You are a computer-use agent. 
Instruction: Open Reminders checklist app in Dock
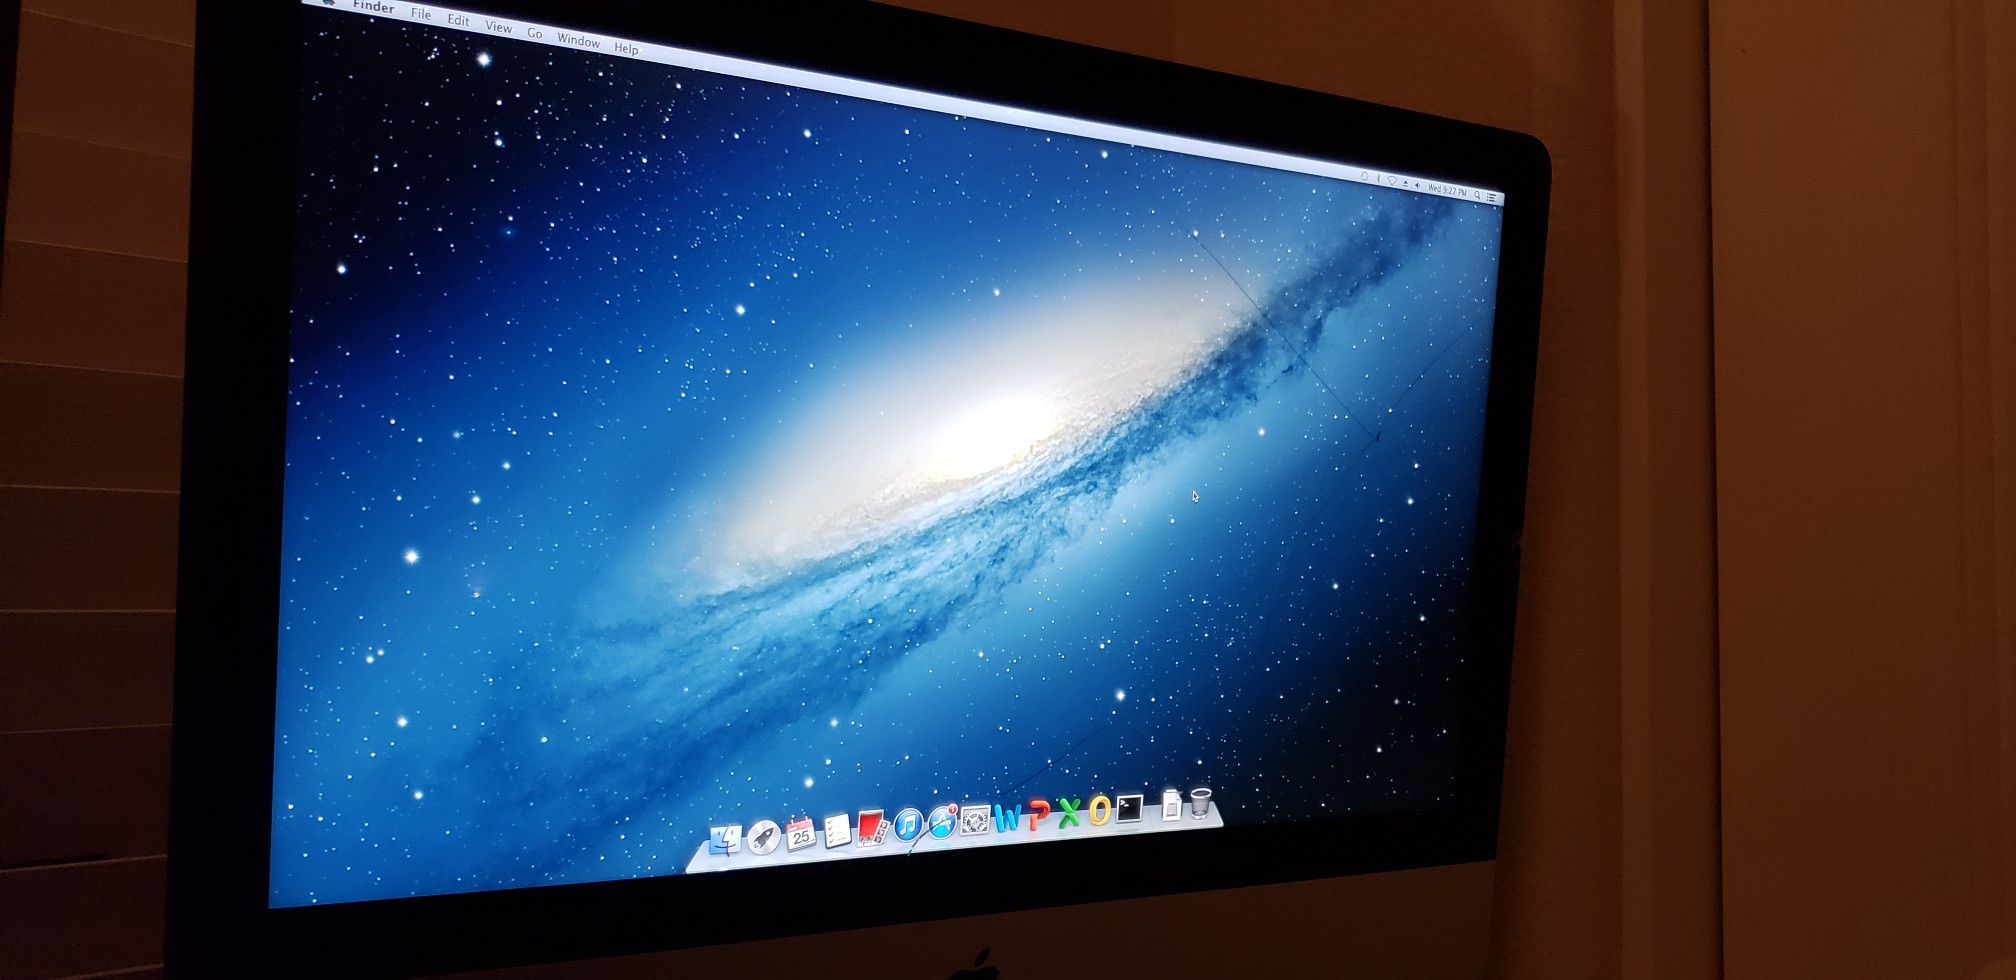(x=836, y=831)
